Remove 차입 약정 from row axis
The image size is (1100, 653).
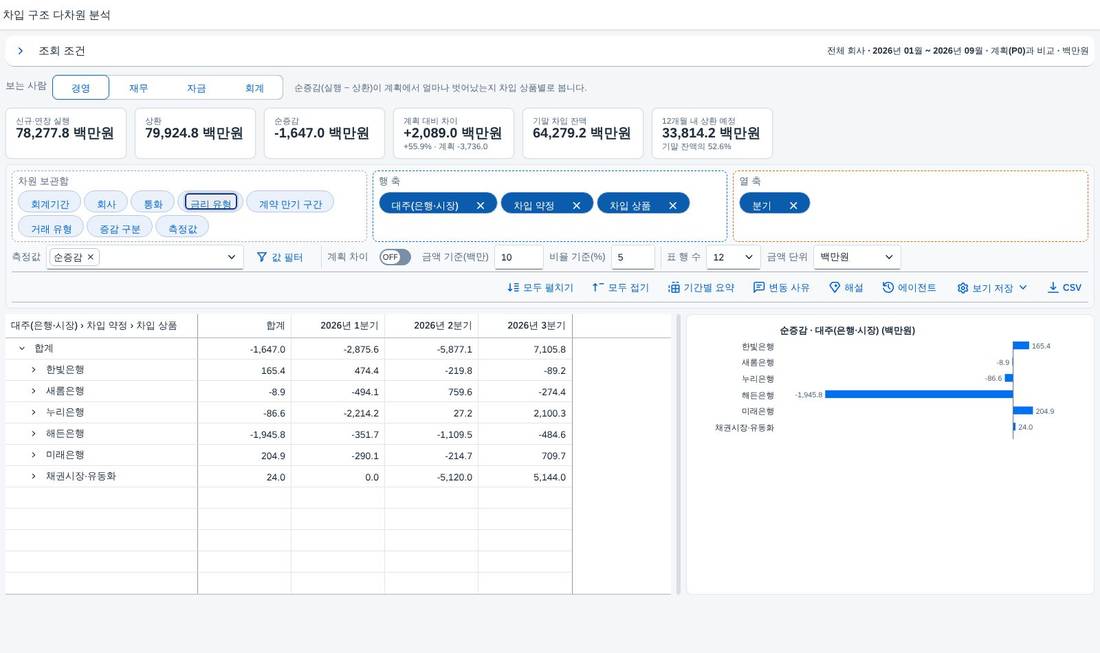click(x=577, y=206)
